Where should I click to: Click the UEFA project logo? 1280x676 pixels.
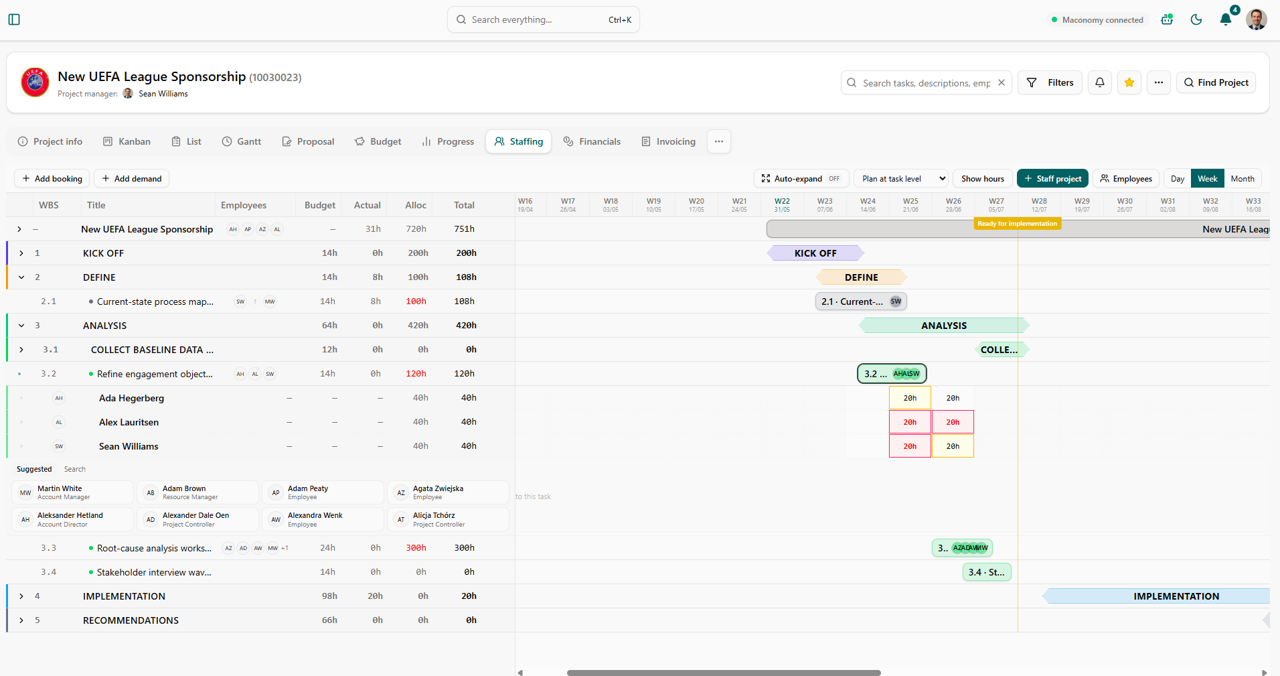pyautogui.click(x=35, y=82)
